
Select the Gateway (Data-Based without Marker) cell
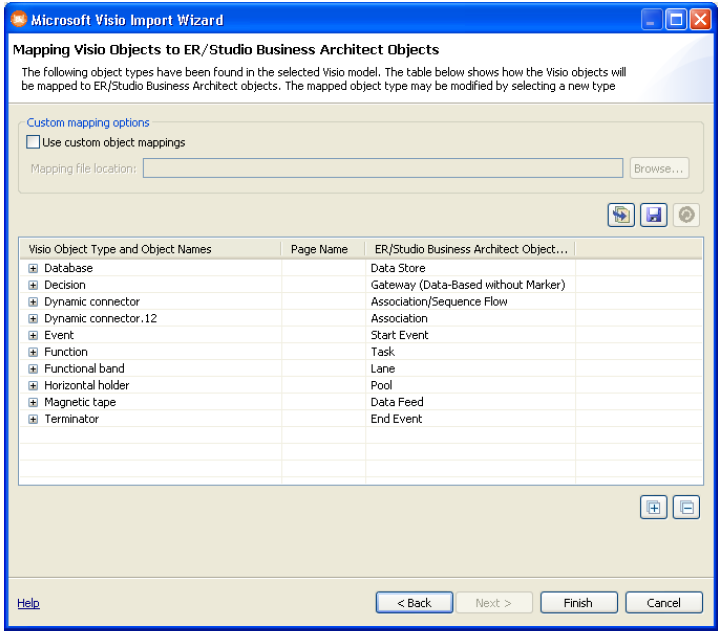tap(468, 285)
